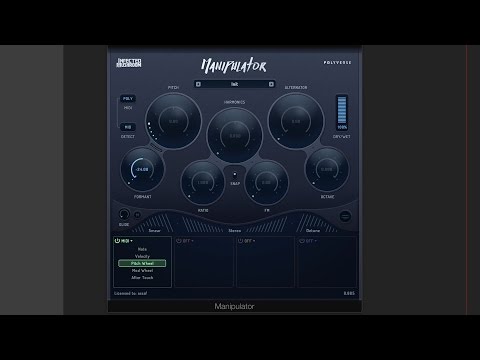Image resolution: width=480 pixels, height=360 pixels.
Task: Toggle the Snap switch
Action: click(235, 174)
